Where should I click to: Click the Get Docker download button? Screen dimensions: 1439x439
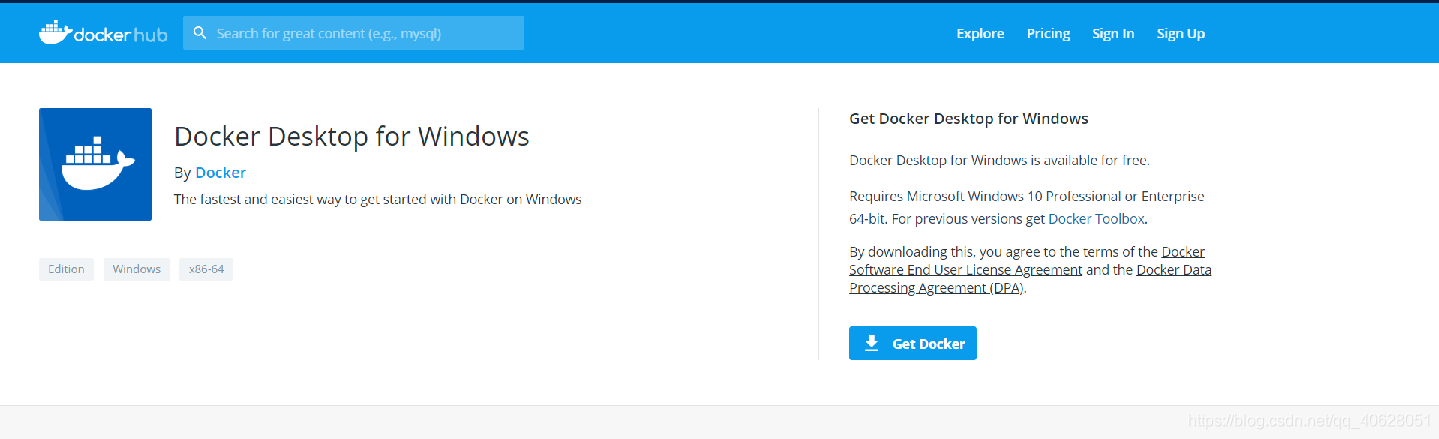[x=913, y=343]
